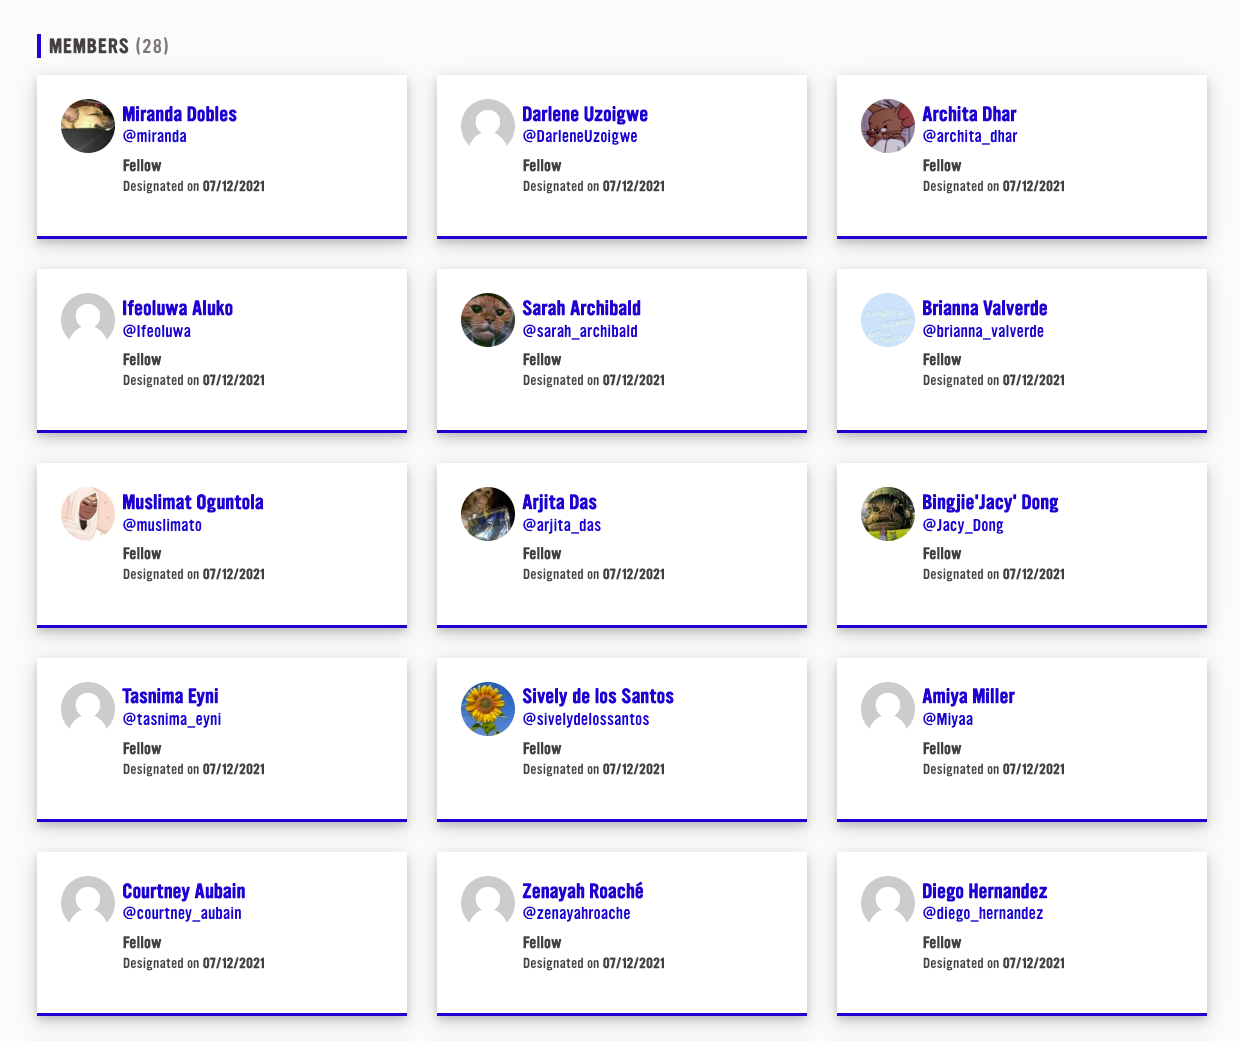Click Darlene Uzoigwe's default avatar icon
1239x1041 pixels.
tap(488, 126)
